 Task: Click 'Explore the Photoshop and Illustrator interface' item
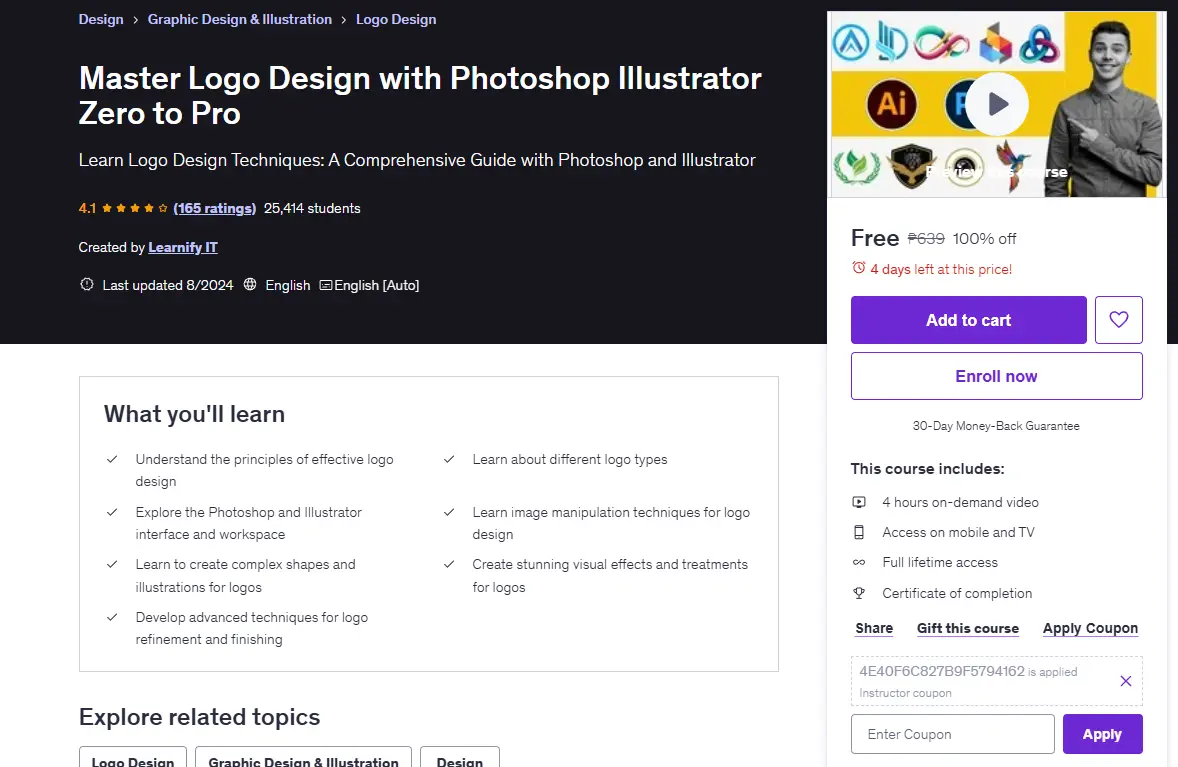click(249, 523)
